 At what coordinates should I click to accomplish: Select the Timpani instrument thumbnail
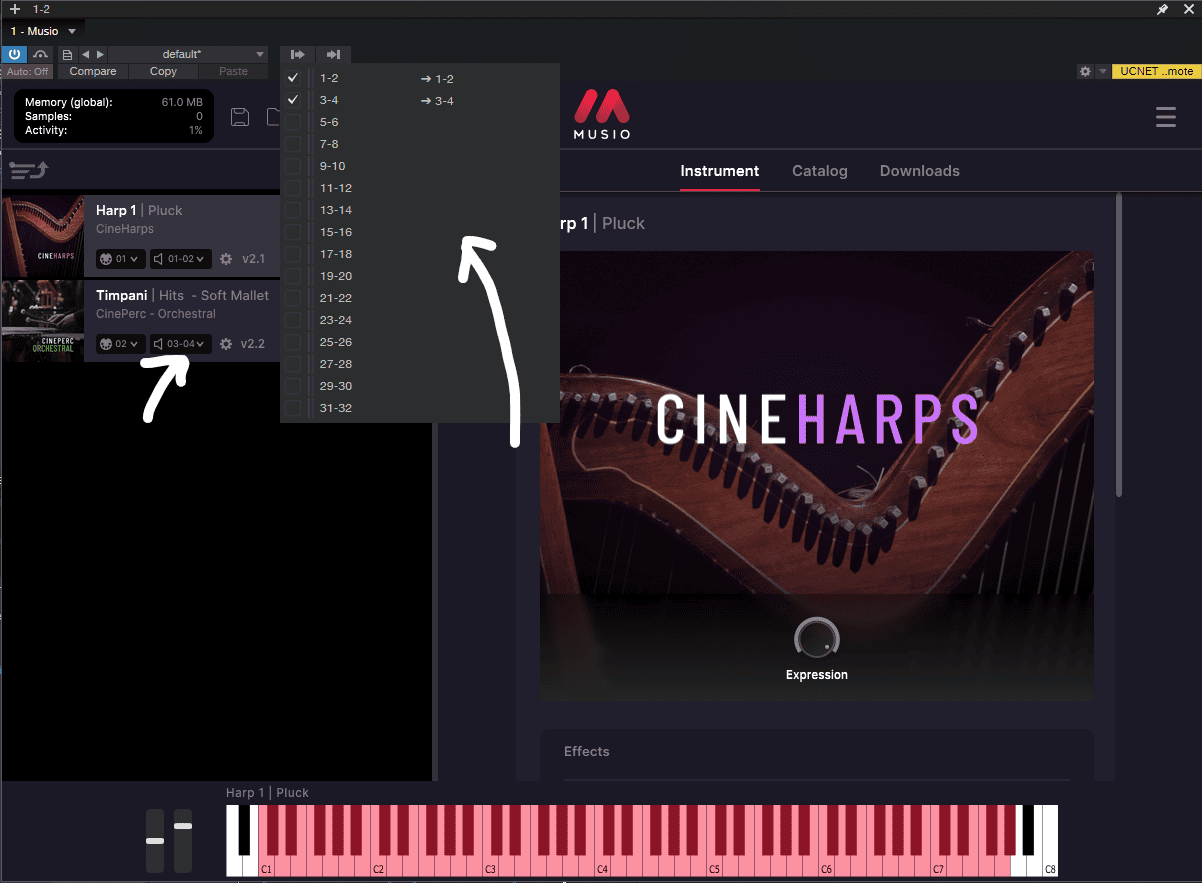point(43,321)
